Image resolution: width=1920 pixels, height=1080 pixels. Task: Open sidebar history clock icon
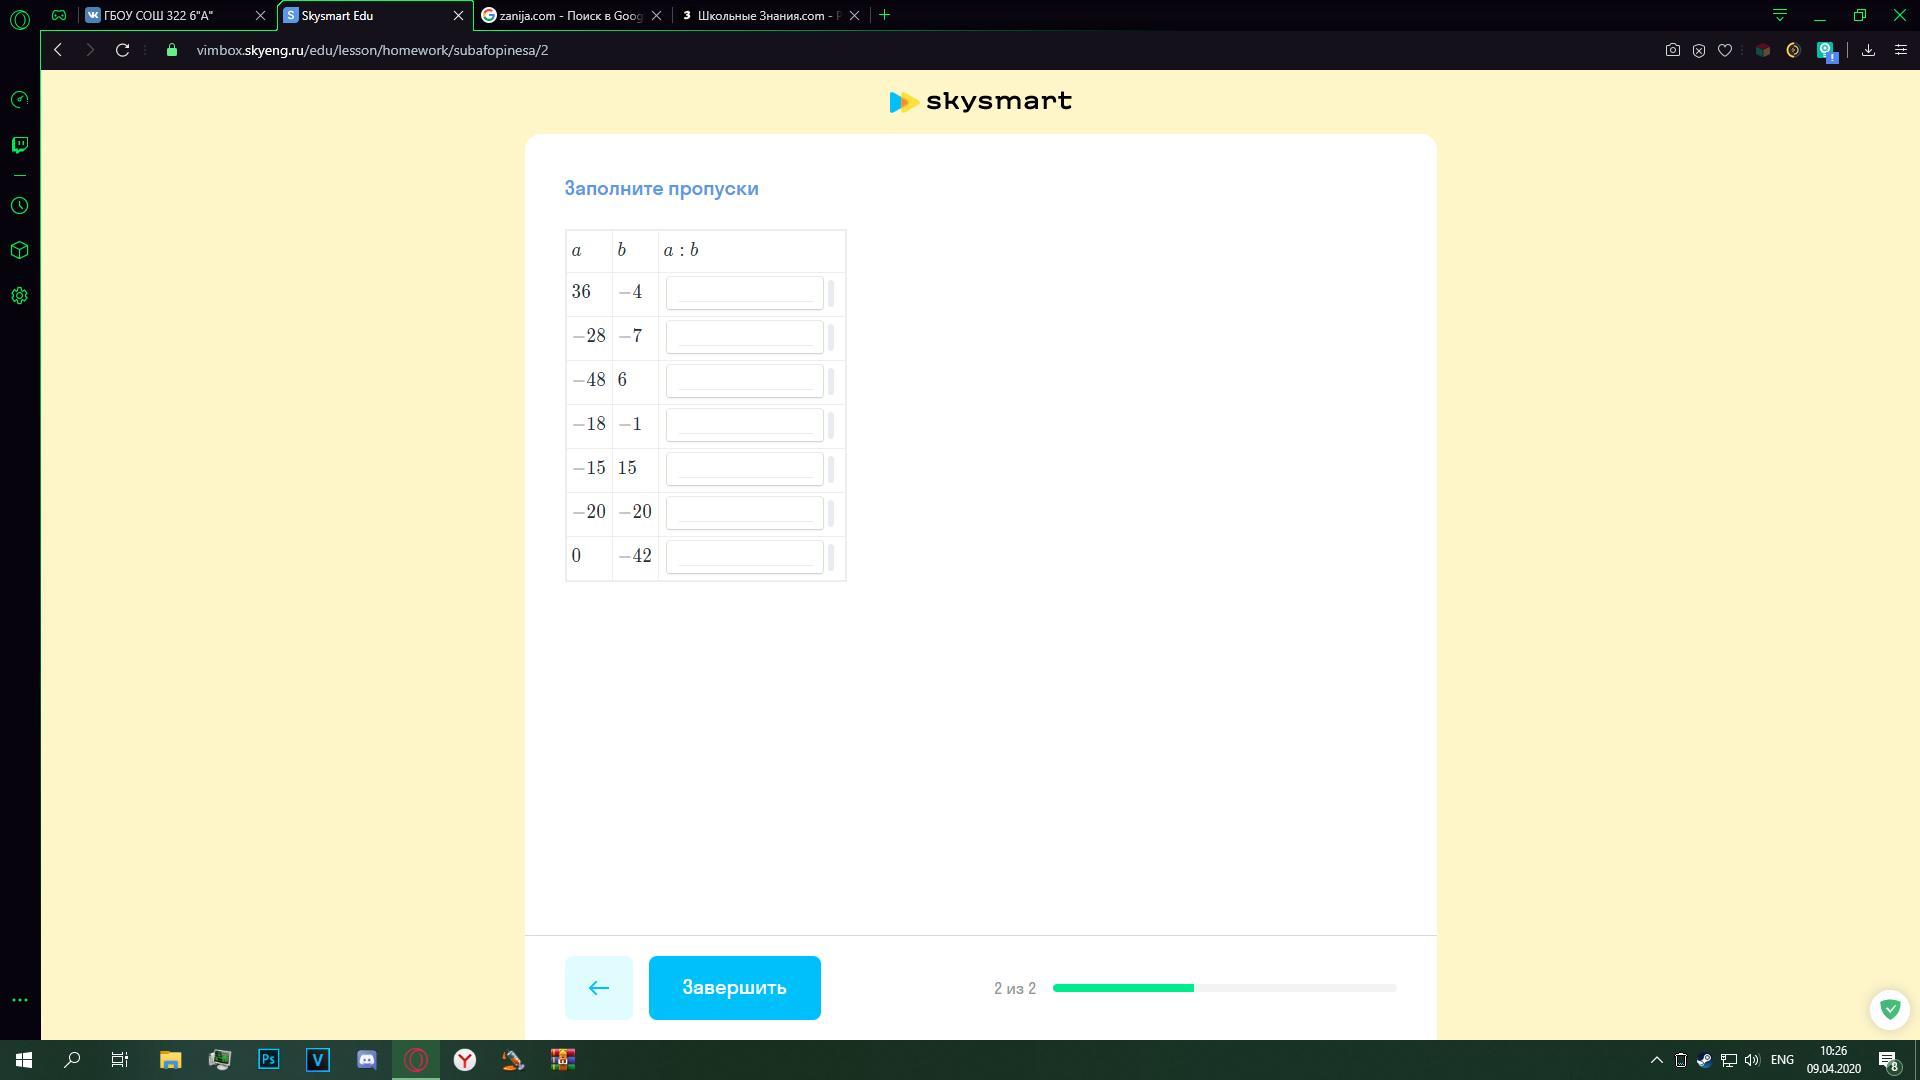(x=19, y=206)
